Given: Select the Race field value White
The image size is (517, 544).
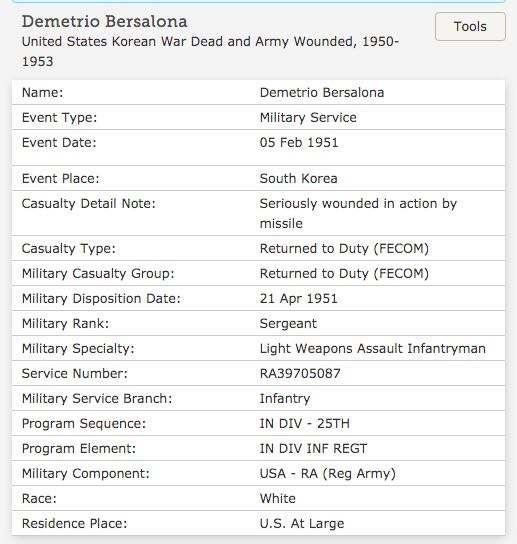Looking at the screenshot, I should [x=278, y=499].
